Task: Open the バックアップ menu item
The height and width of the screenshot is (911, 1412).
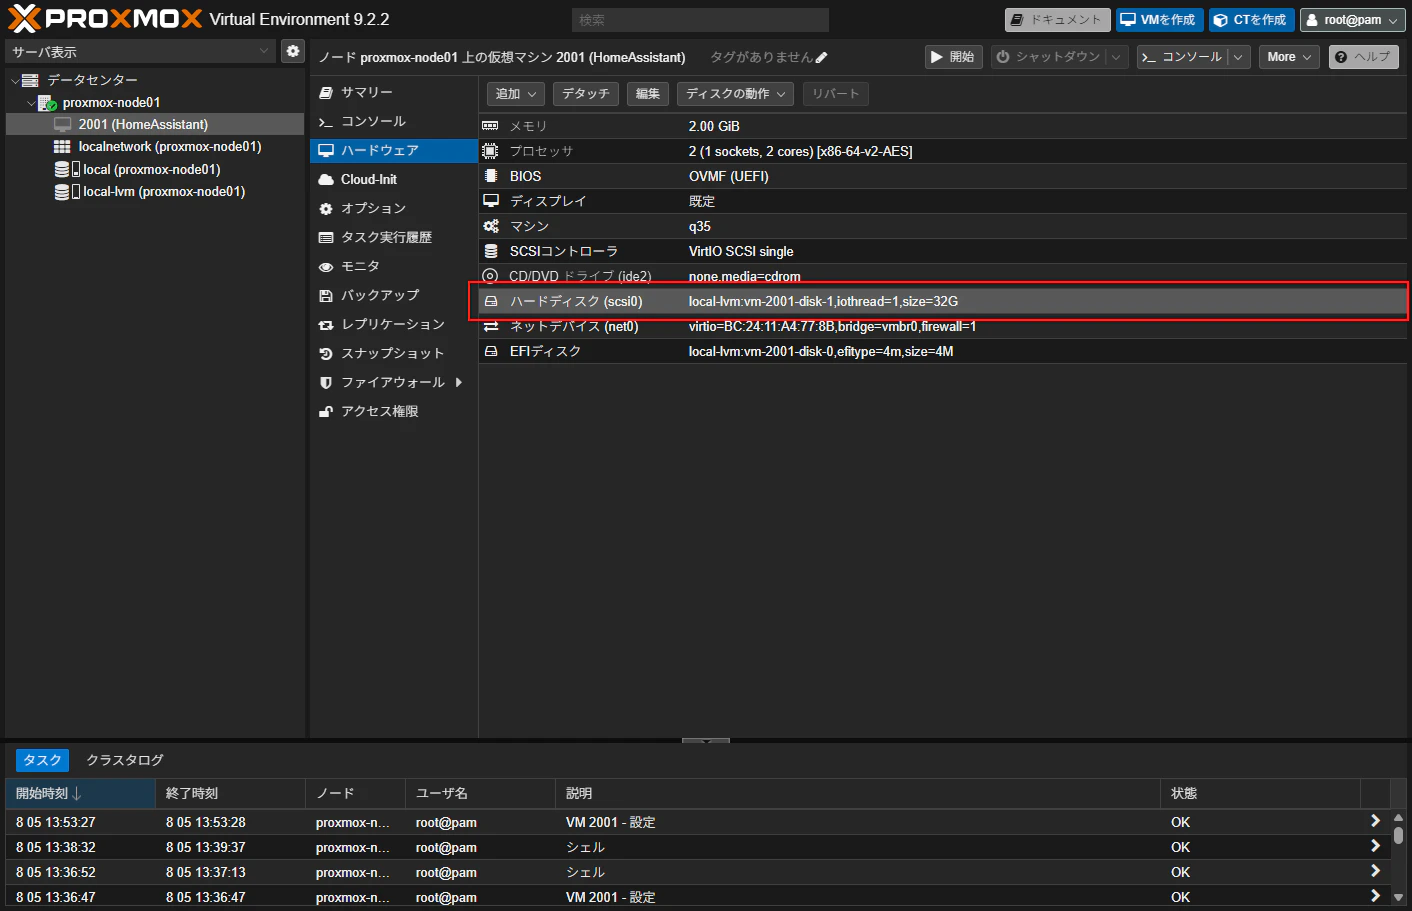Action: click(394, 295)
